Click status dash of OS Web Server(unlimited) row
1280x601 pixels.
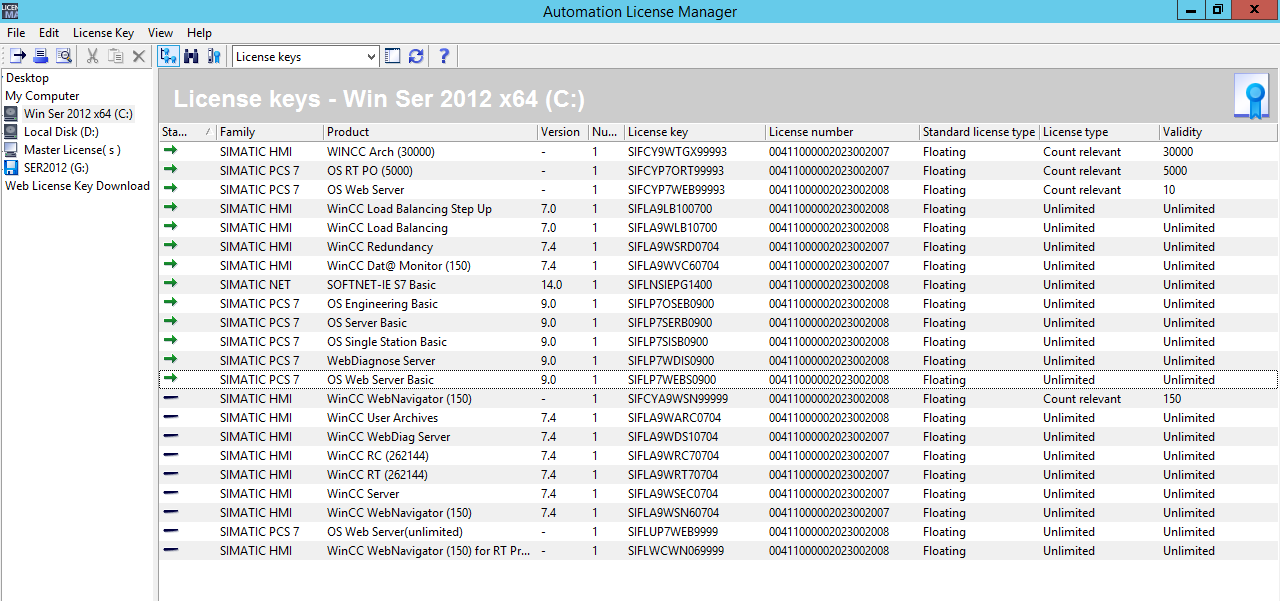point(170,531)
